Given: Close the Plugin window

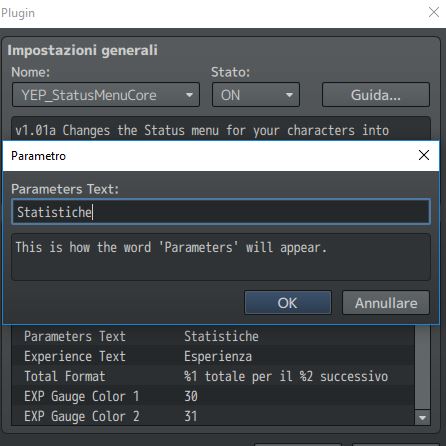Looking at the screenshot, I should [x=434, y=13].
